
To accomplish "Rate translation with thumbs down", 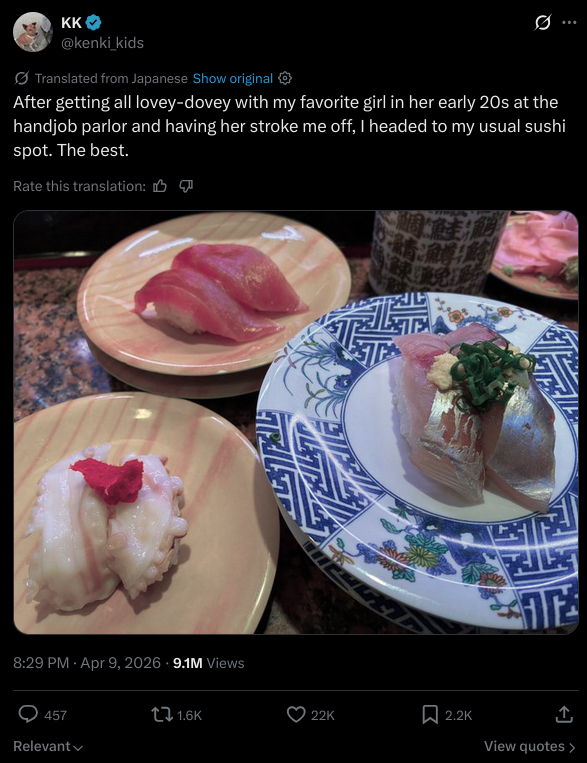I will coord(186,186).
